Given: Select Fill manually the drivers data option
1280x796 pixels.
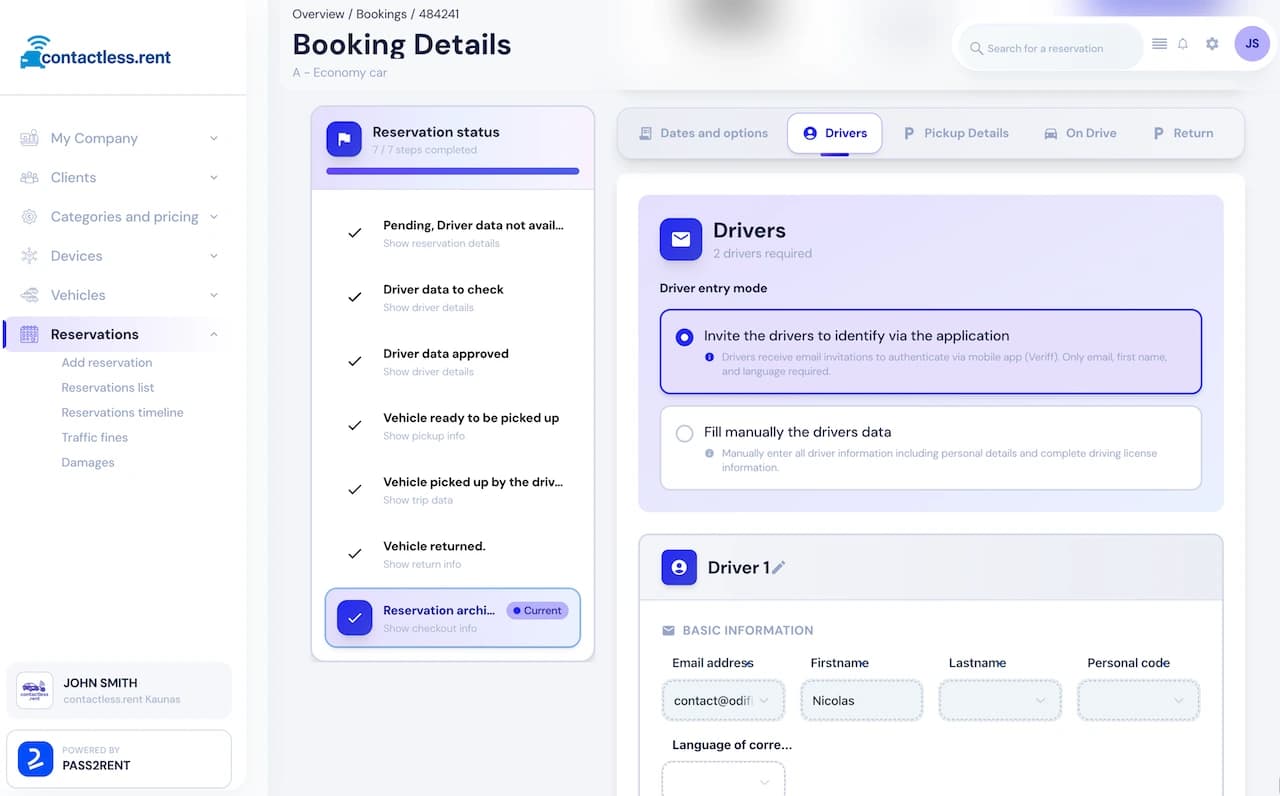Looking at the screenshot, I should (x=685, y=434).
